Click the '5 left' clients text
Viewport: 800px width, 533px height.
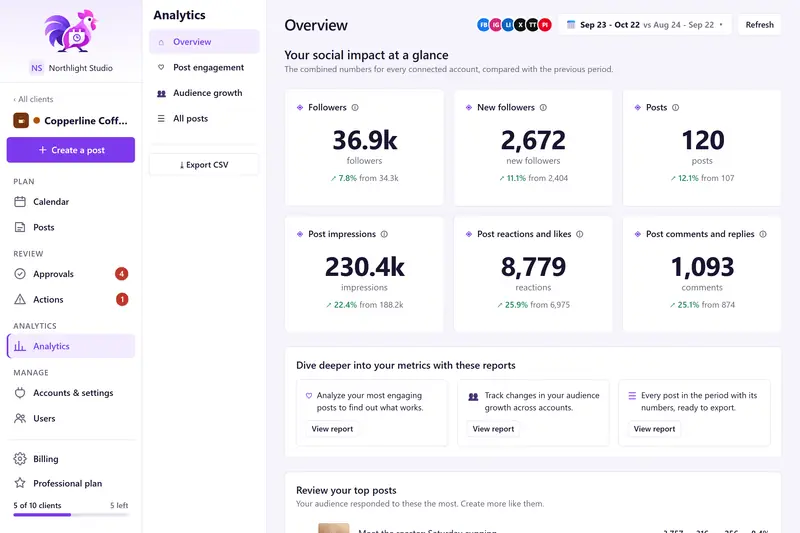click(x=119, y=505)
